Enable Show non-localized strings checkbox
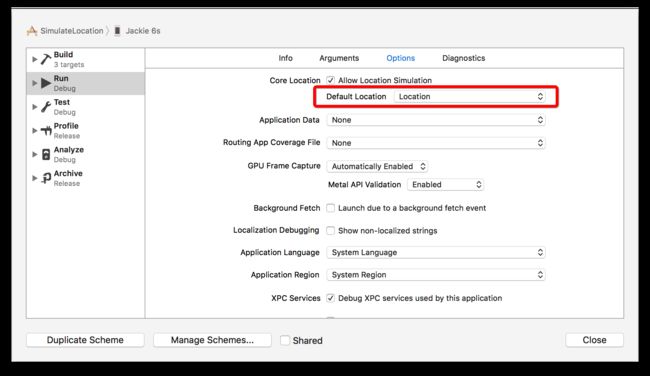 [x=330, y=230]
